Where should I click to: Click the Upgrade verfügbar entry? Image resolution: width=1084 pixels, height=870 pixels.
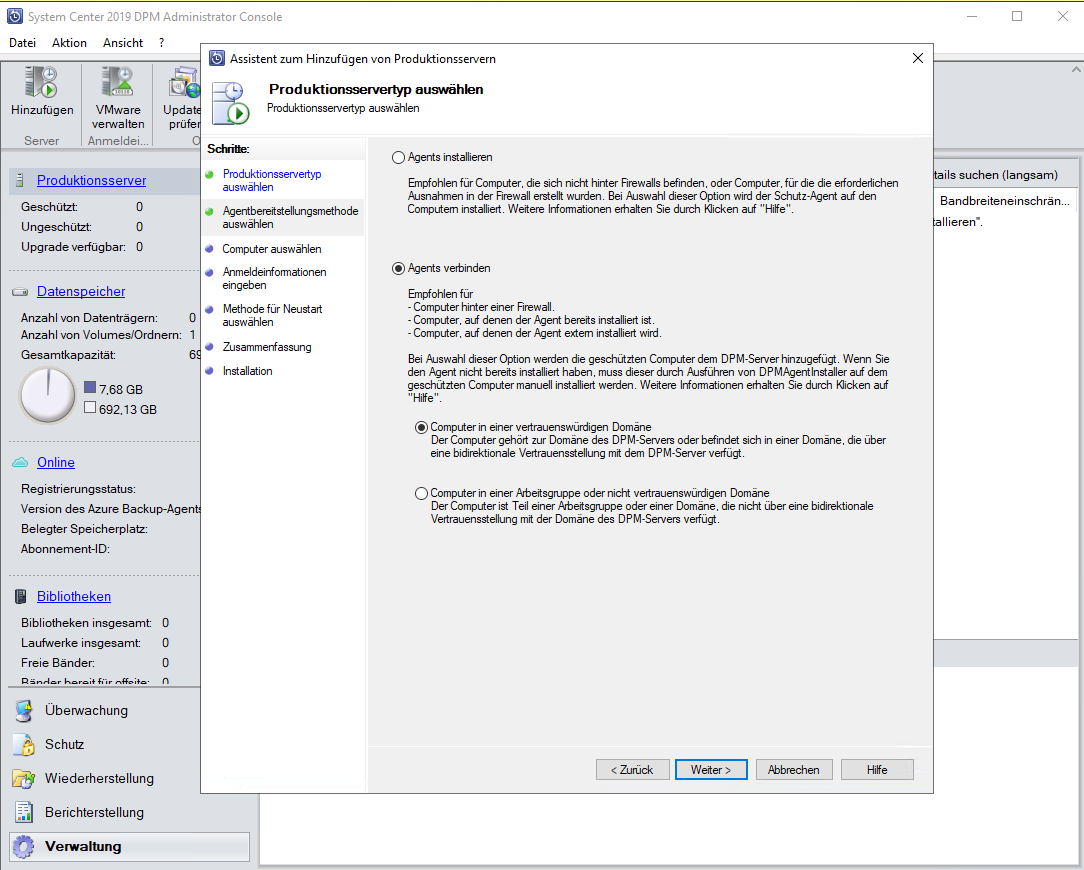pyautogui.click(x=82, y=247)
